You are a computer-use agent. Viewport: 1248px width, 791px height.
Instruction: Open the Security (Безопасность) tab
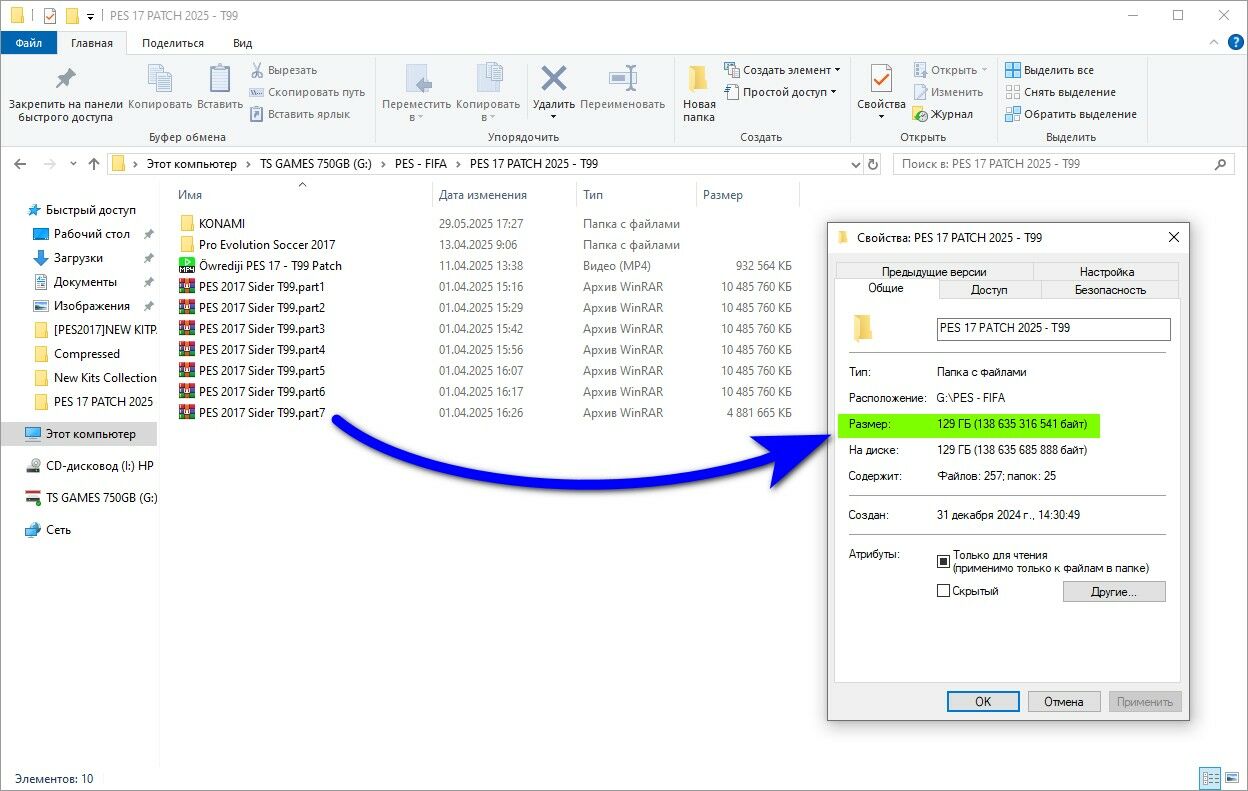click(1110, 290)
